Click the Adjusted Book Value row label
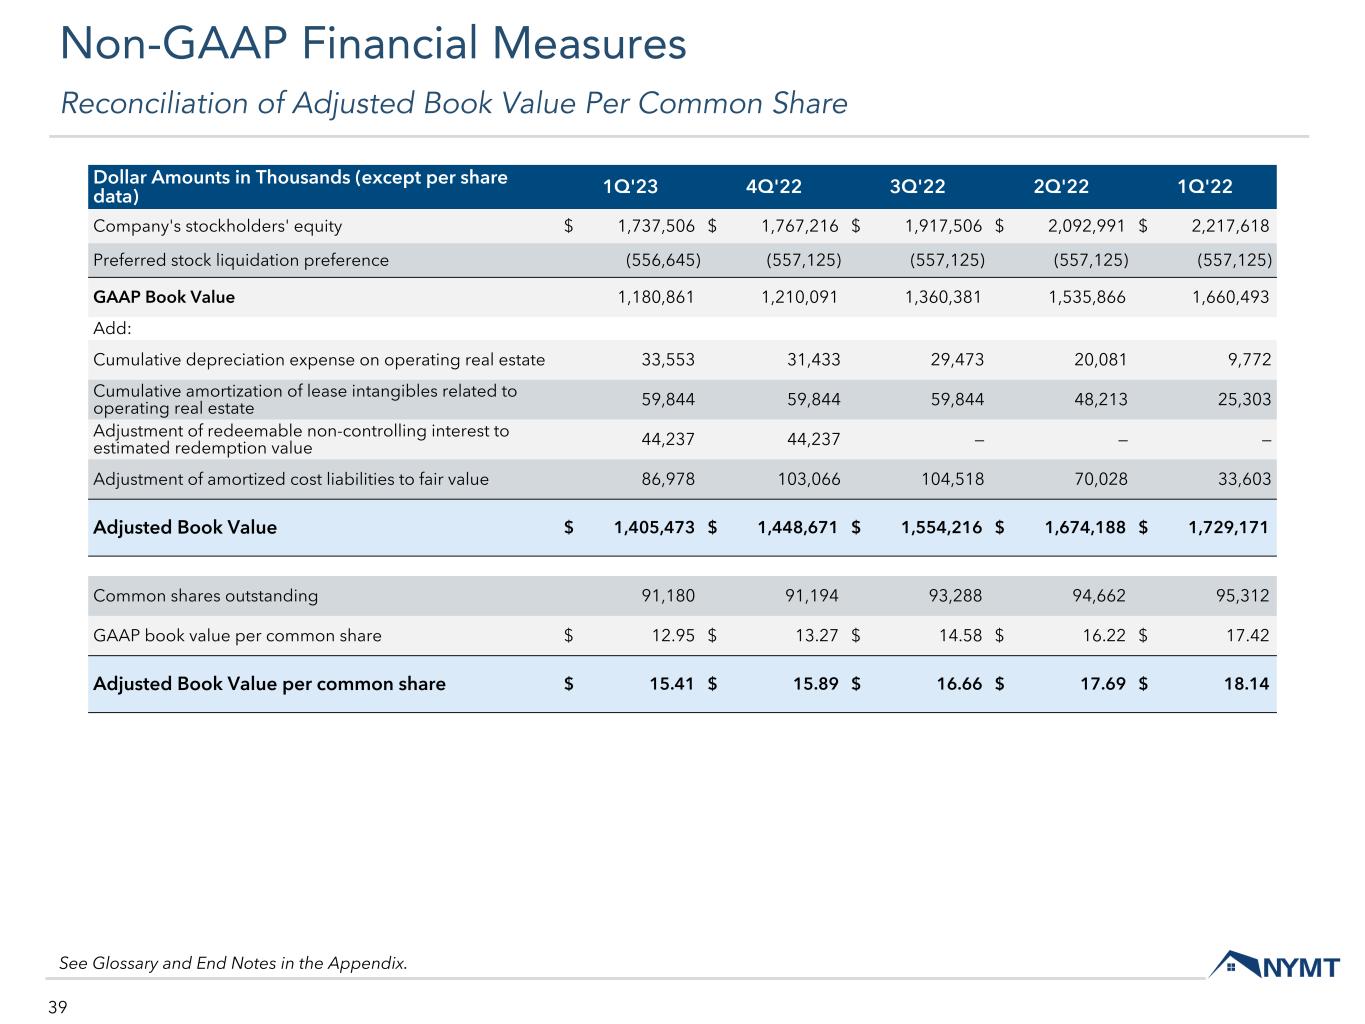The width and height of the screenshot is (1365, 1024). (x=185, y=527)
